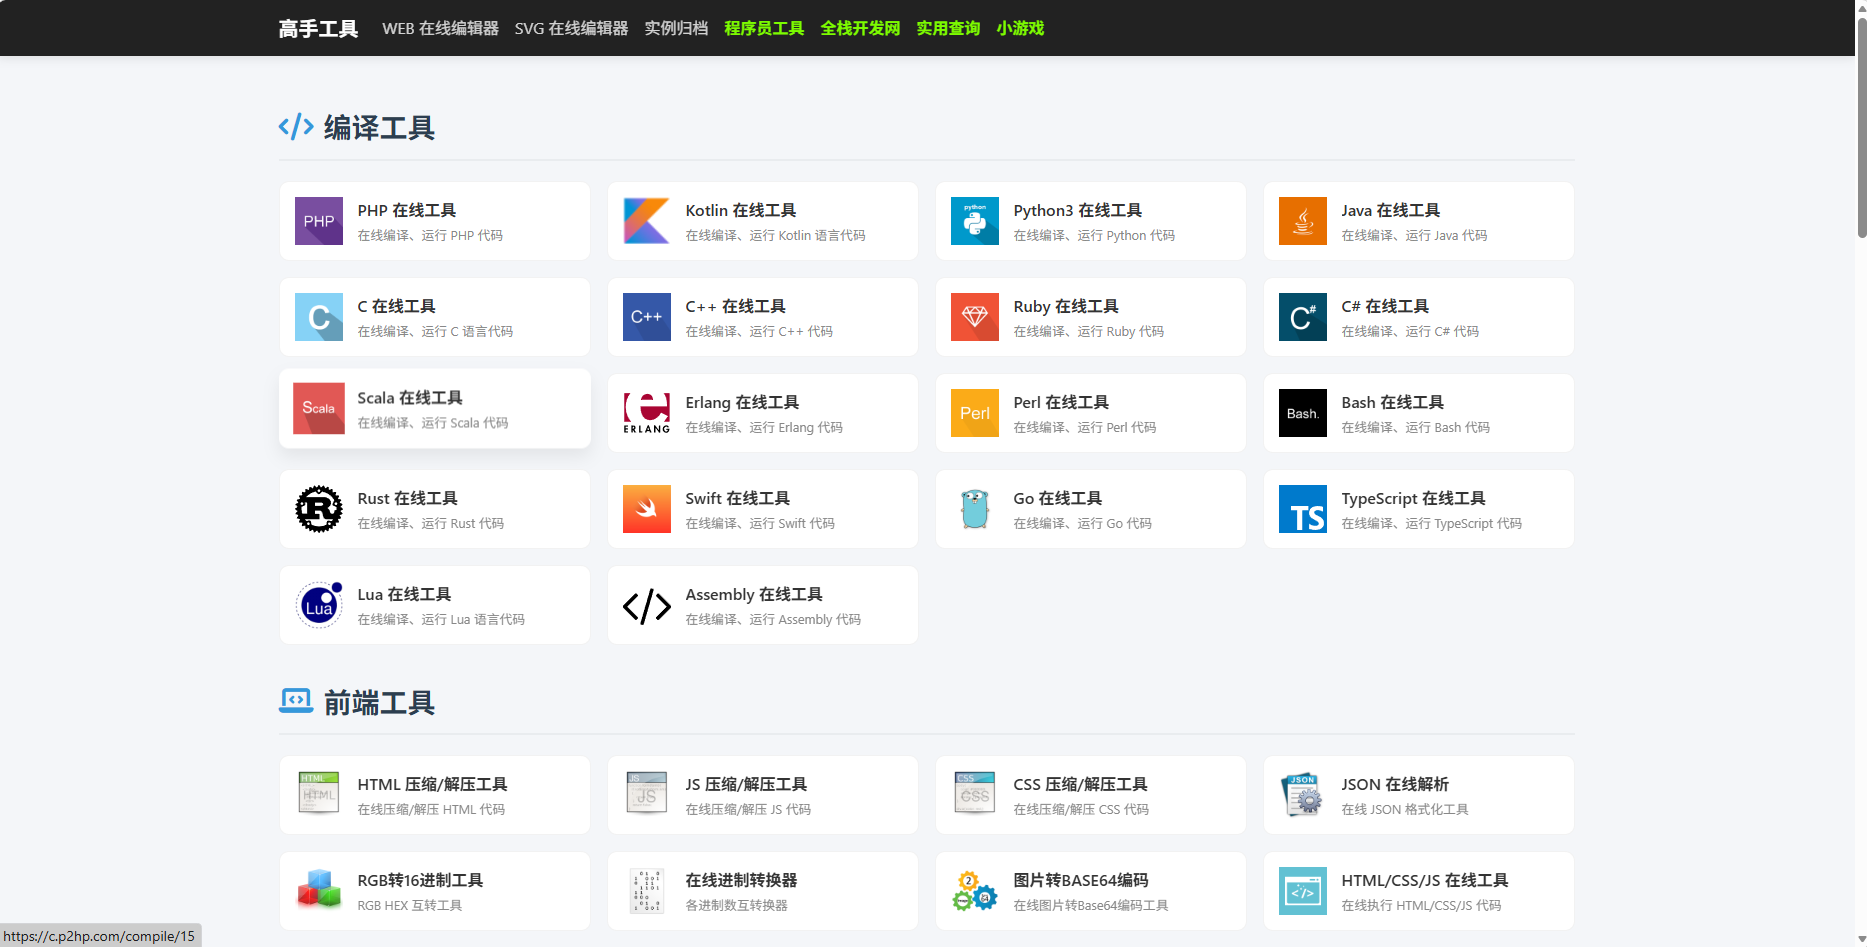Click the TypeScript TS icon
Screen dimensions: 1867x947
tap(1302, 509)
